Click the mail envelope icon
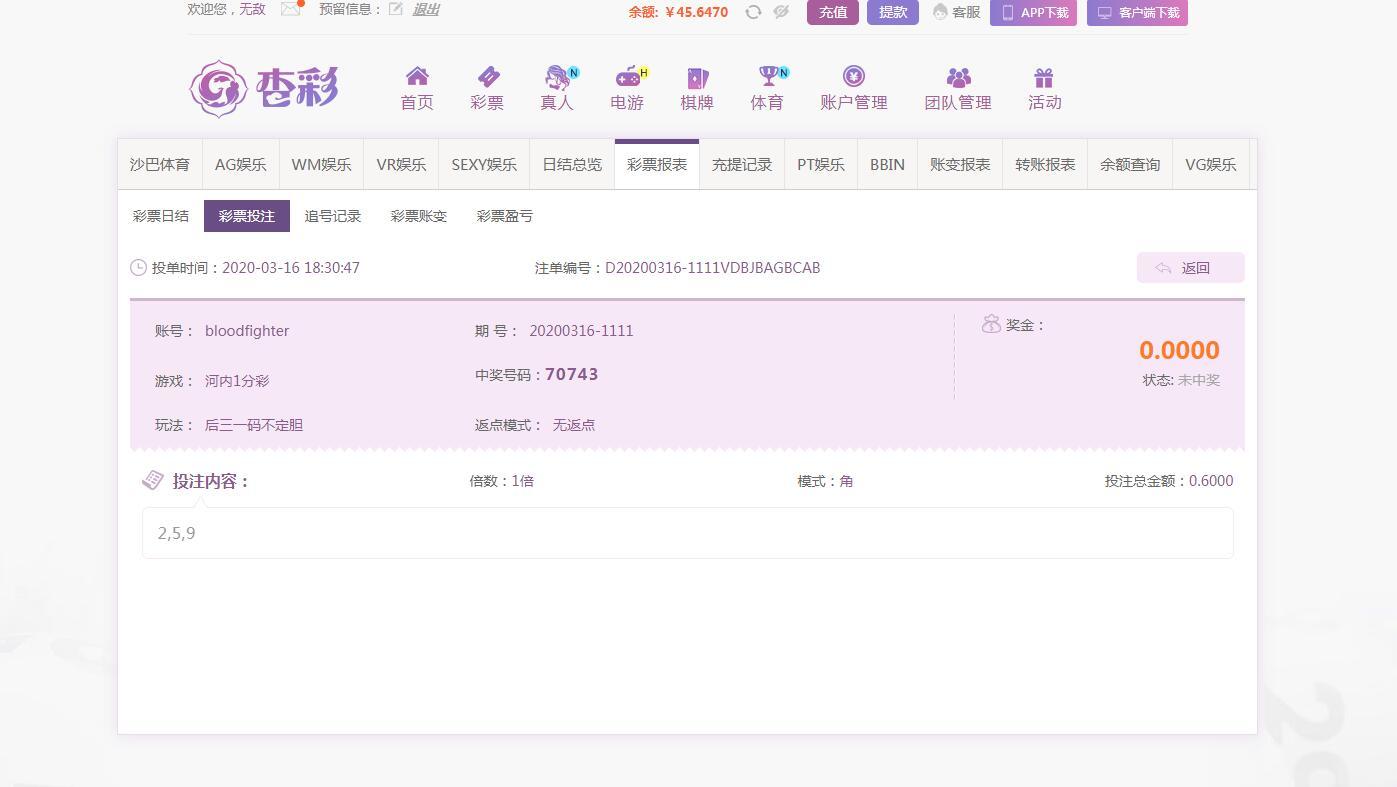Screen dimensions: 1397x787 pos(291,9)
